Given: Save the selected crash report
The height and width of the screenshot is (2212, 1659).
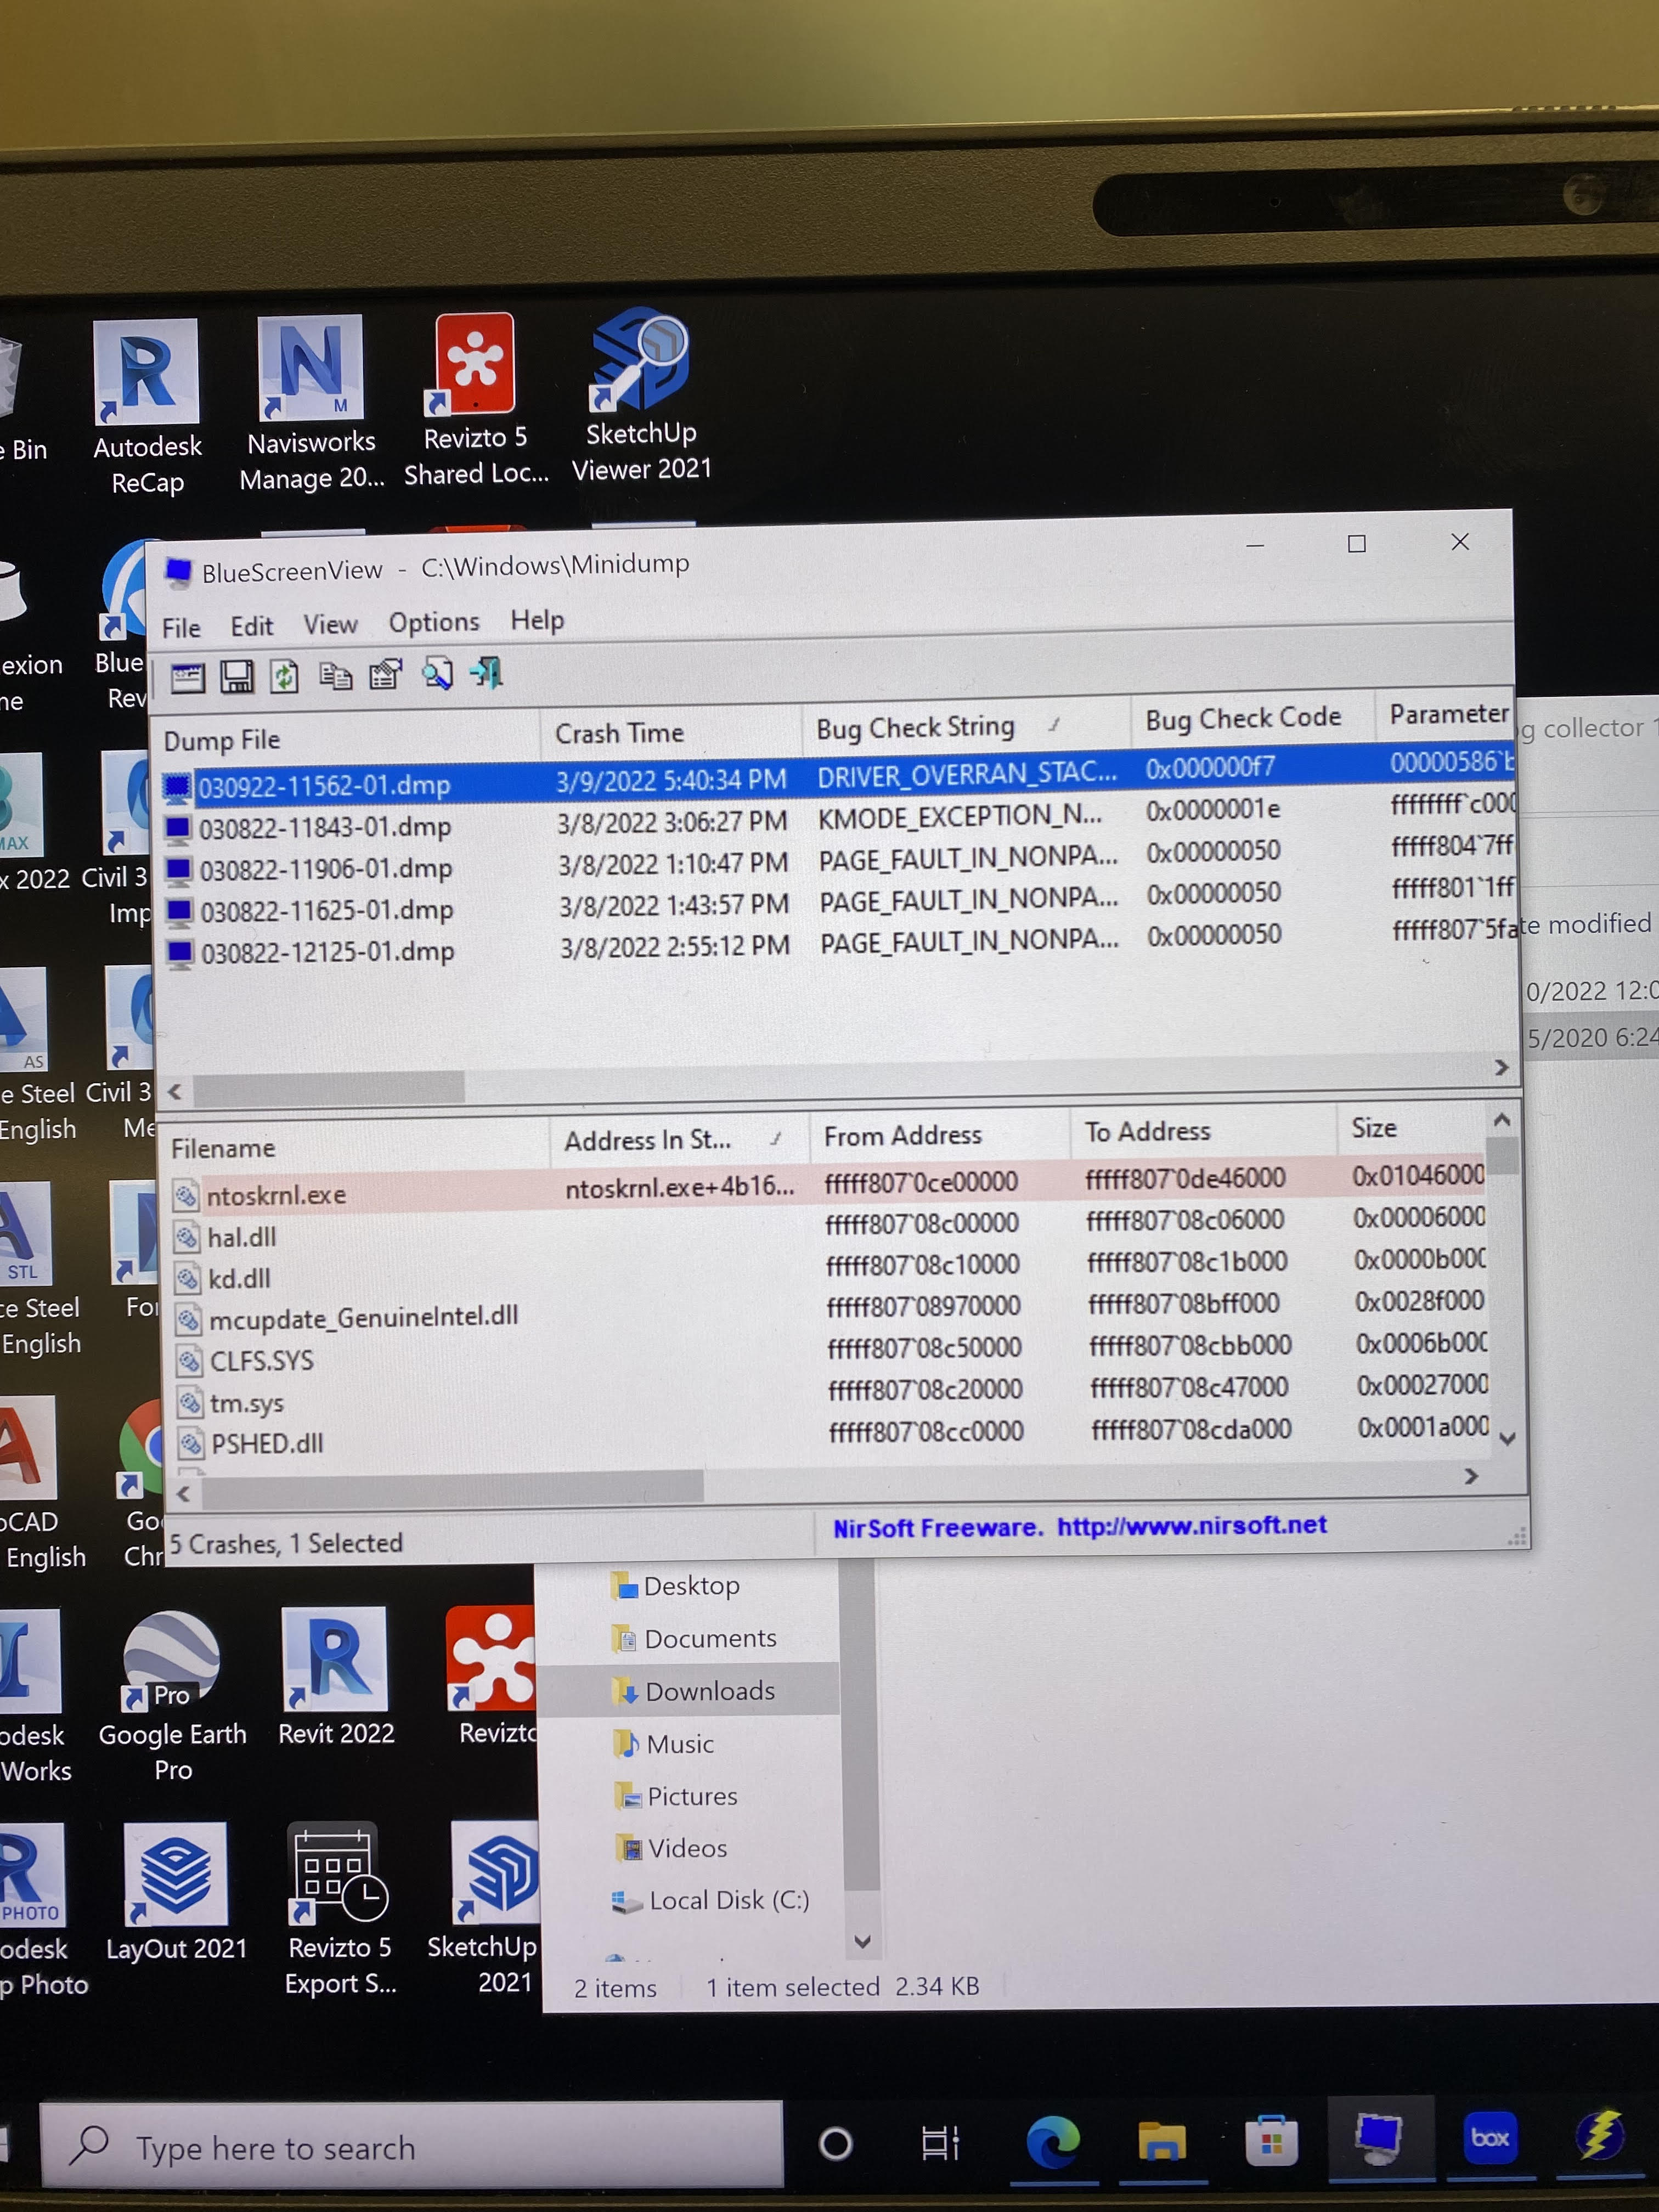Looking at the screenshot, I should pos(237,675).
